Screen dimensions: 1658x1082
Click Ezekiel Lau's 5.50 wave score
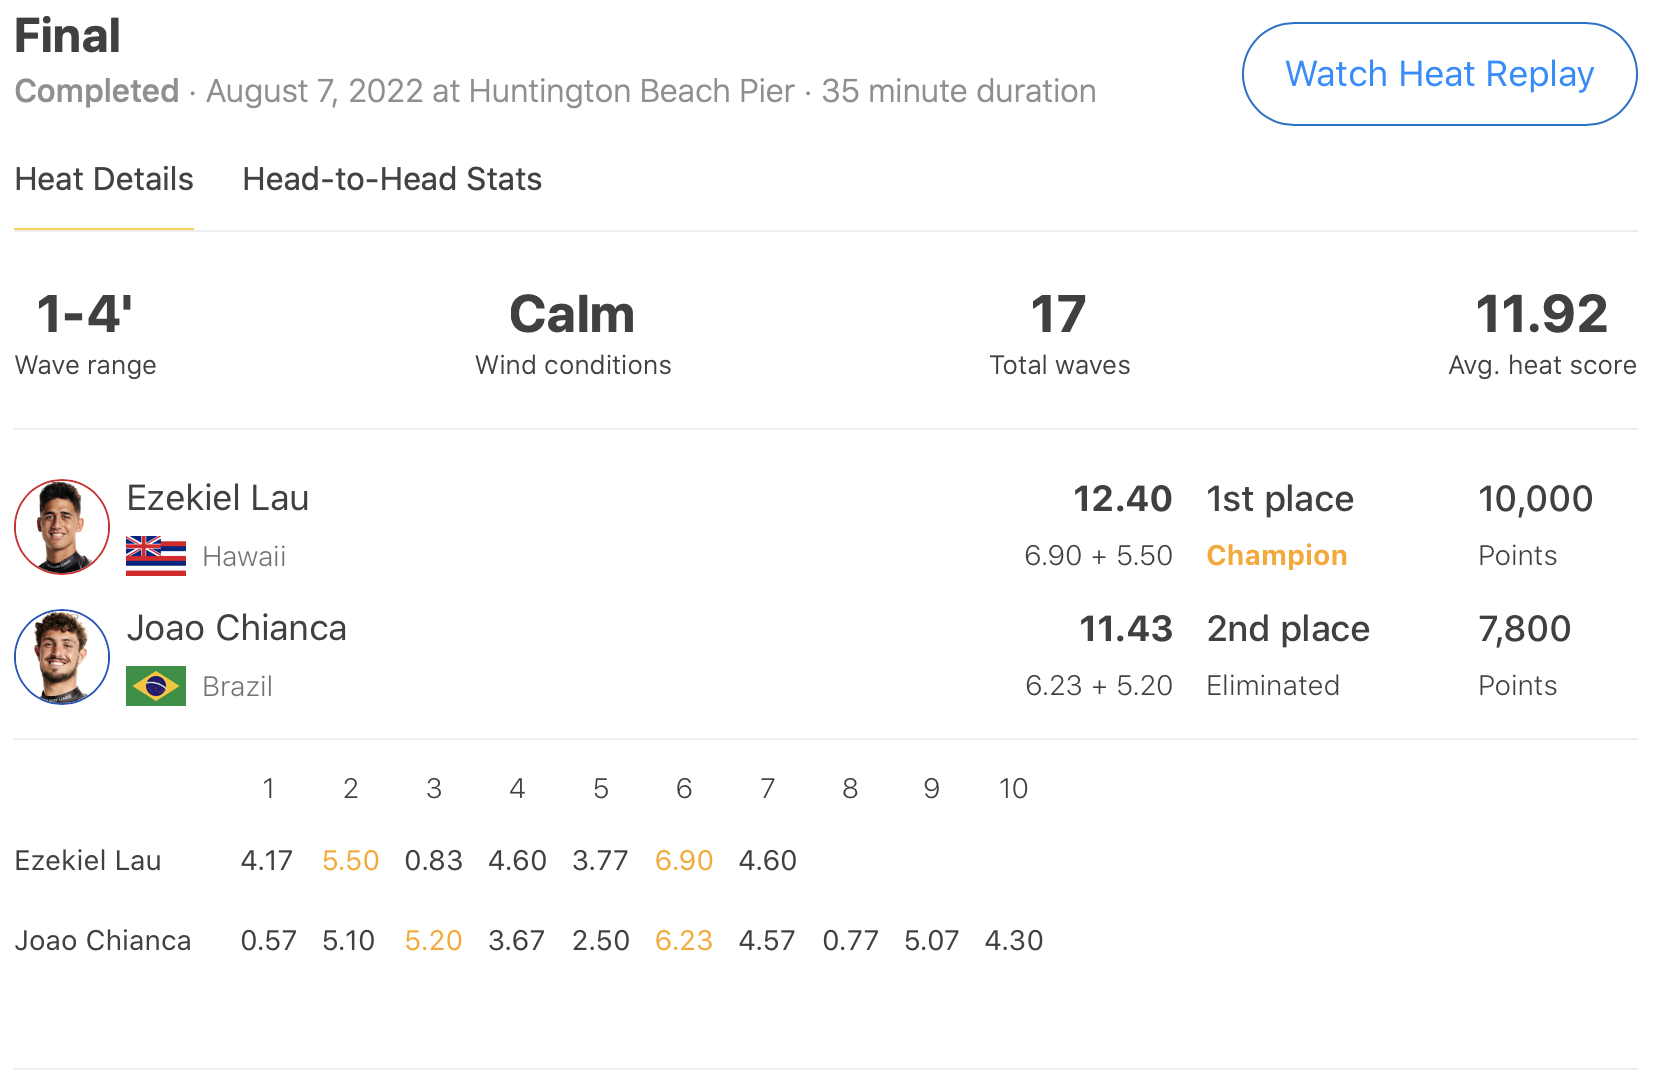350,860
